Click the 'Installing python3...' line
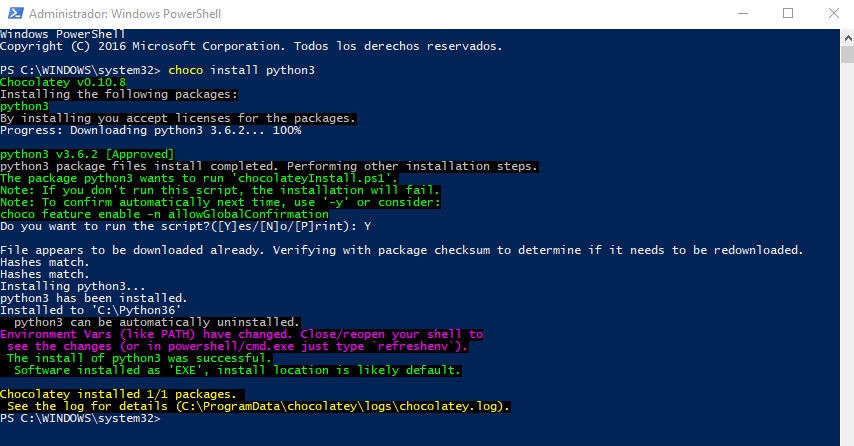Image resolution: width=854 pixels, height=446 pixels. (73, 286)
